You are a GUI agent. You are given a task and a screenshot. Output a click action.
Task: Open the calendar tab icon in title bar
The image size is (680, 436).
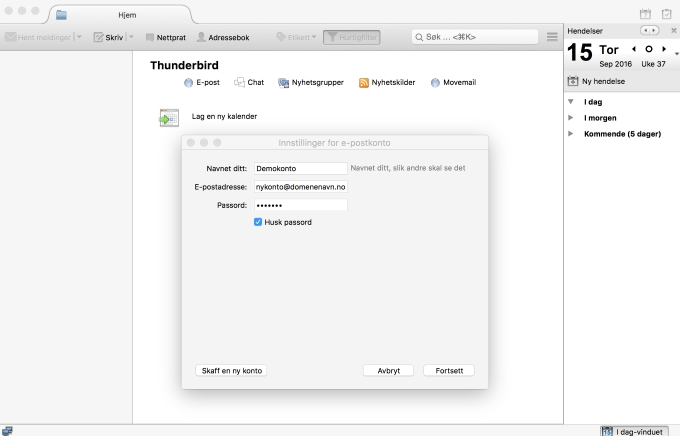pos(645,14)
